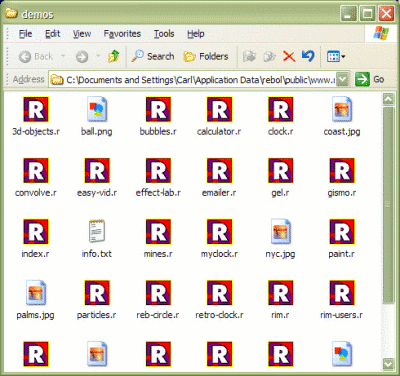Screen dimensions: 400x376
Task: Select the convolve.r file icon
Action: [36, 170]
